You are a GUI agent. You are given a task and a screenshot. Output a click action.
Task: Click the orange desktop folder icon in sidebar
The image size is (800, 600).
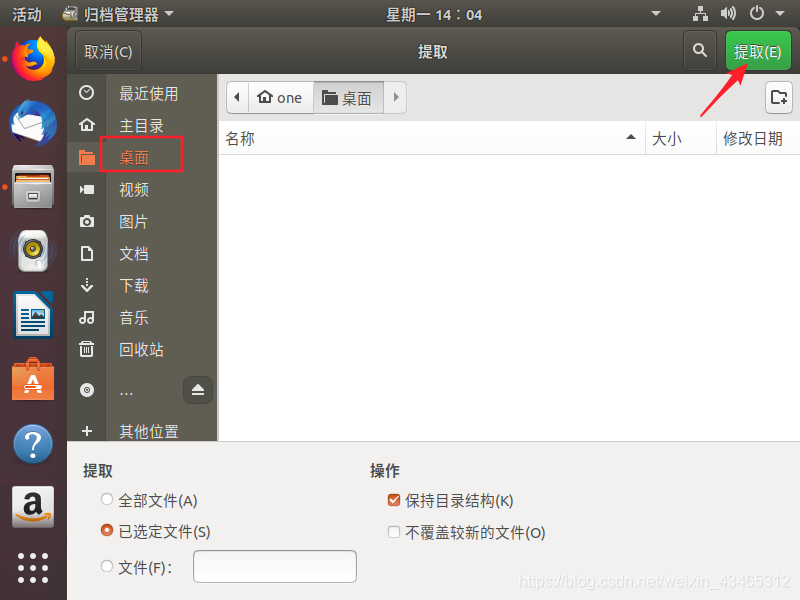pyautogui.click(x=87, y=158)
